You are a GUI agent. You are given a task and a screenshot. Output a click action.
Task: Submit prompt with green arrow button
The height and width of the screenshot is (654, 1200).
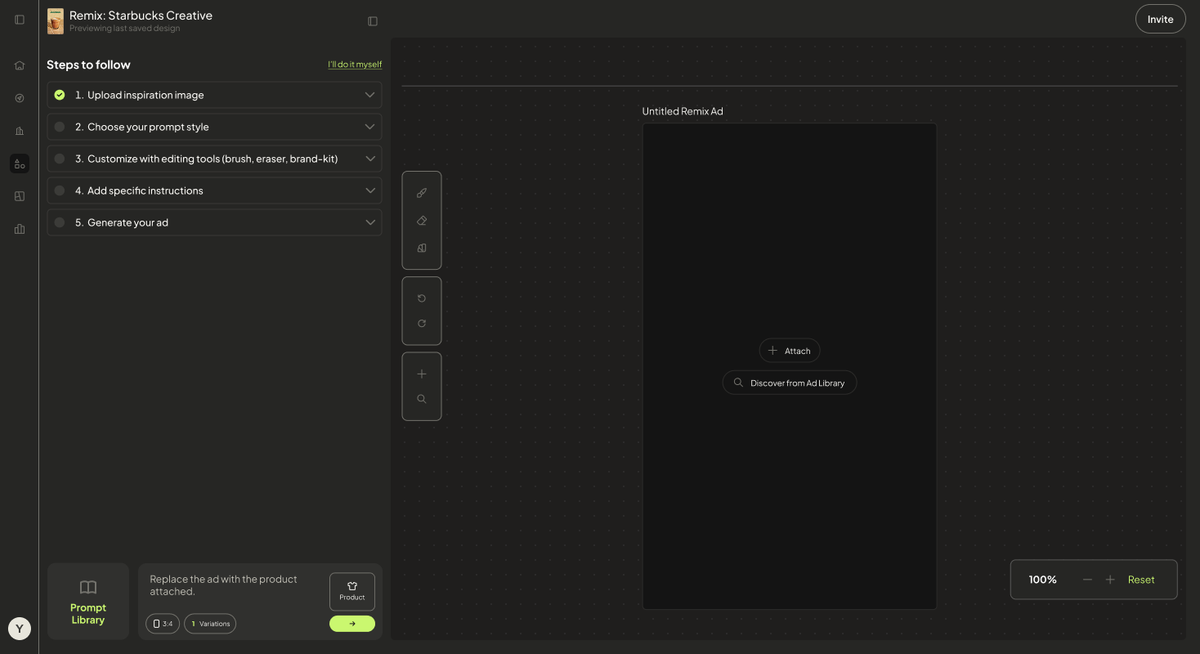point(352,624)
